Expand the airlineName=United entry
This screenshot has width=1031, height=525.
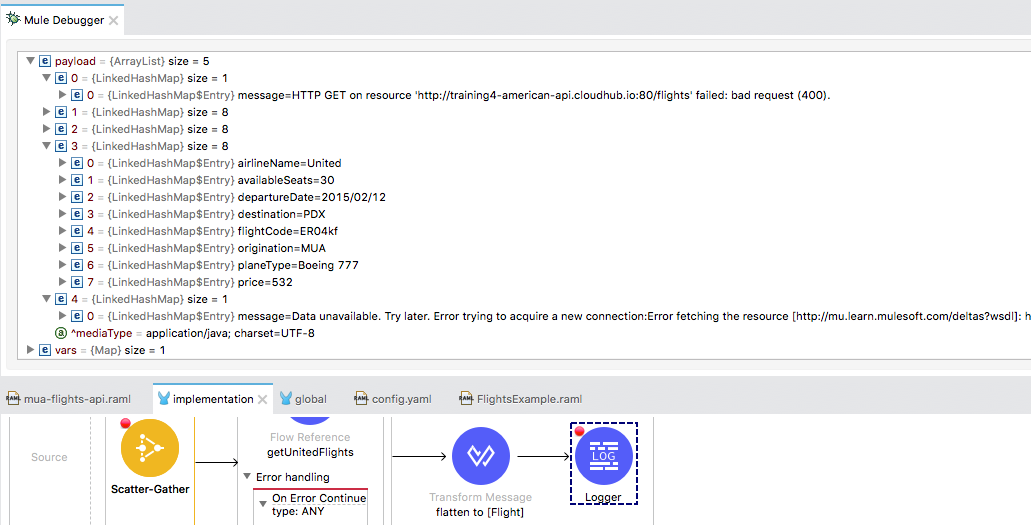[x=63, y=162]
